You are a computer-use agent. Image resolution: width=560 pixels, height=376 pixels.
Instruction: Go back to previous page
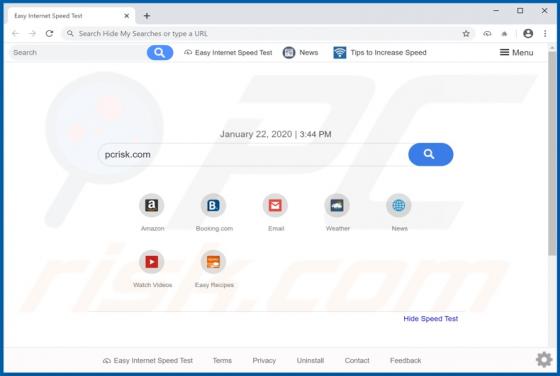tap(15, 34)
